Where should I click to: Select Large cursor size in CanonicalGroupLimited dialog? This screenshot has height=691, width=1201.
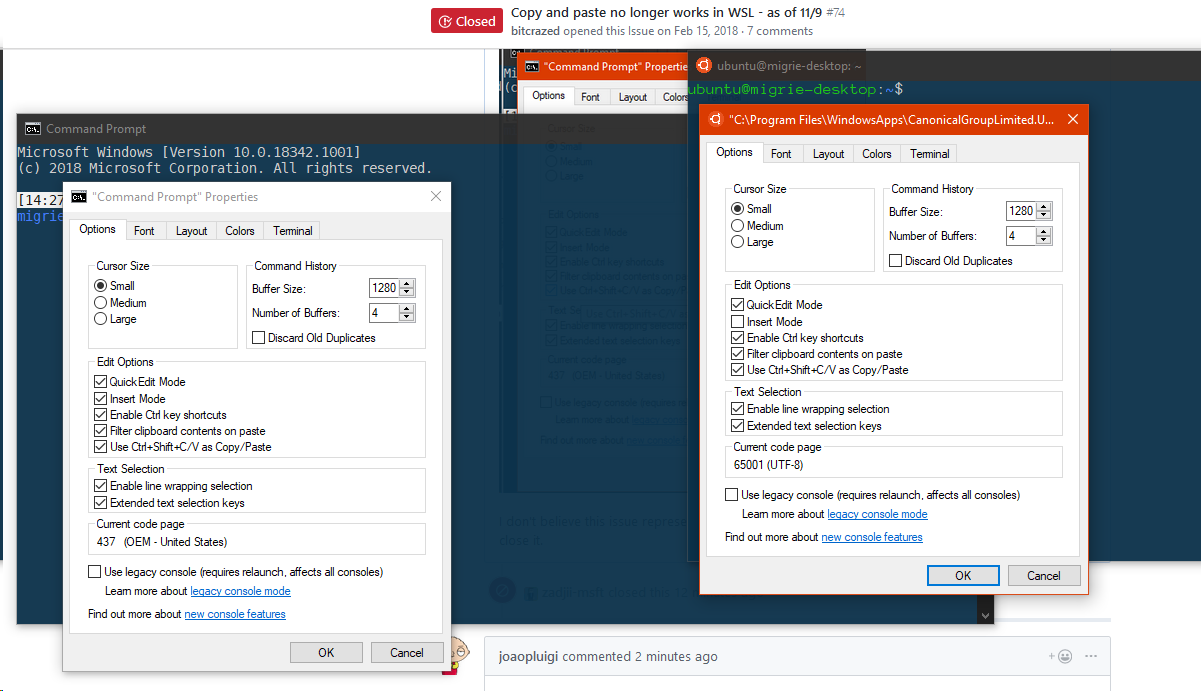click(x=738, y=242)
